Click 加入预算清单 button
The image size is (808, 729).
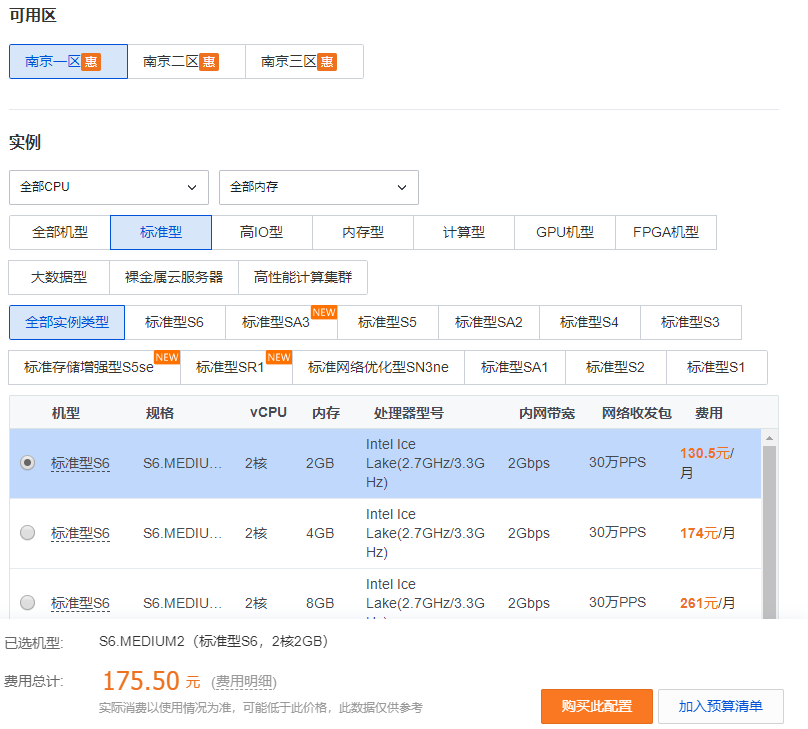[720, 706]
